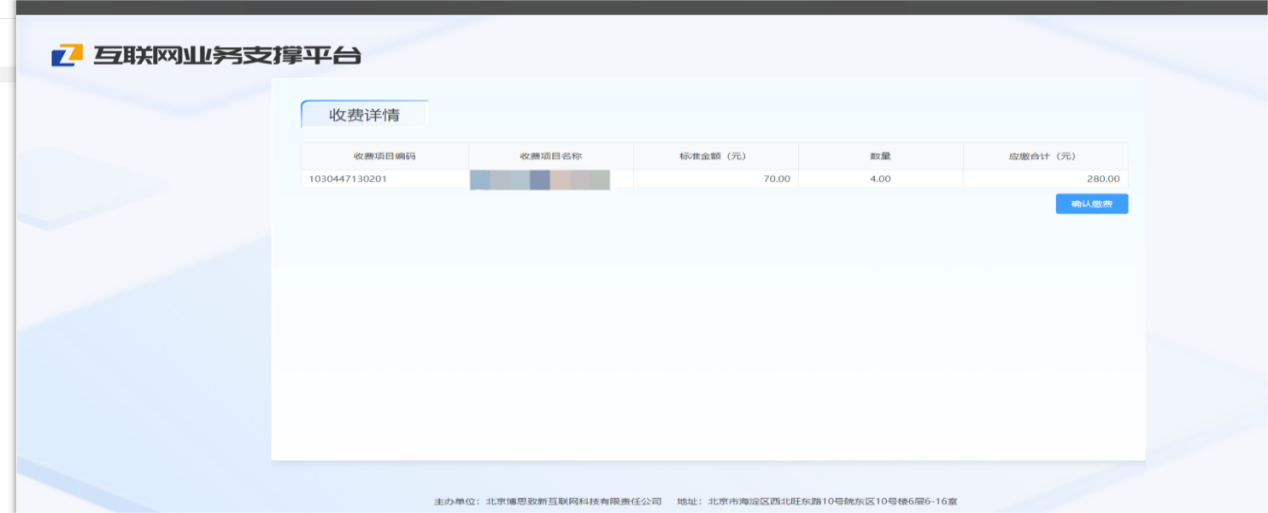Click the 互联网业务支撑平台 title text
The width and height of the screenshot is (1268, 513).
click(227, 55)
